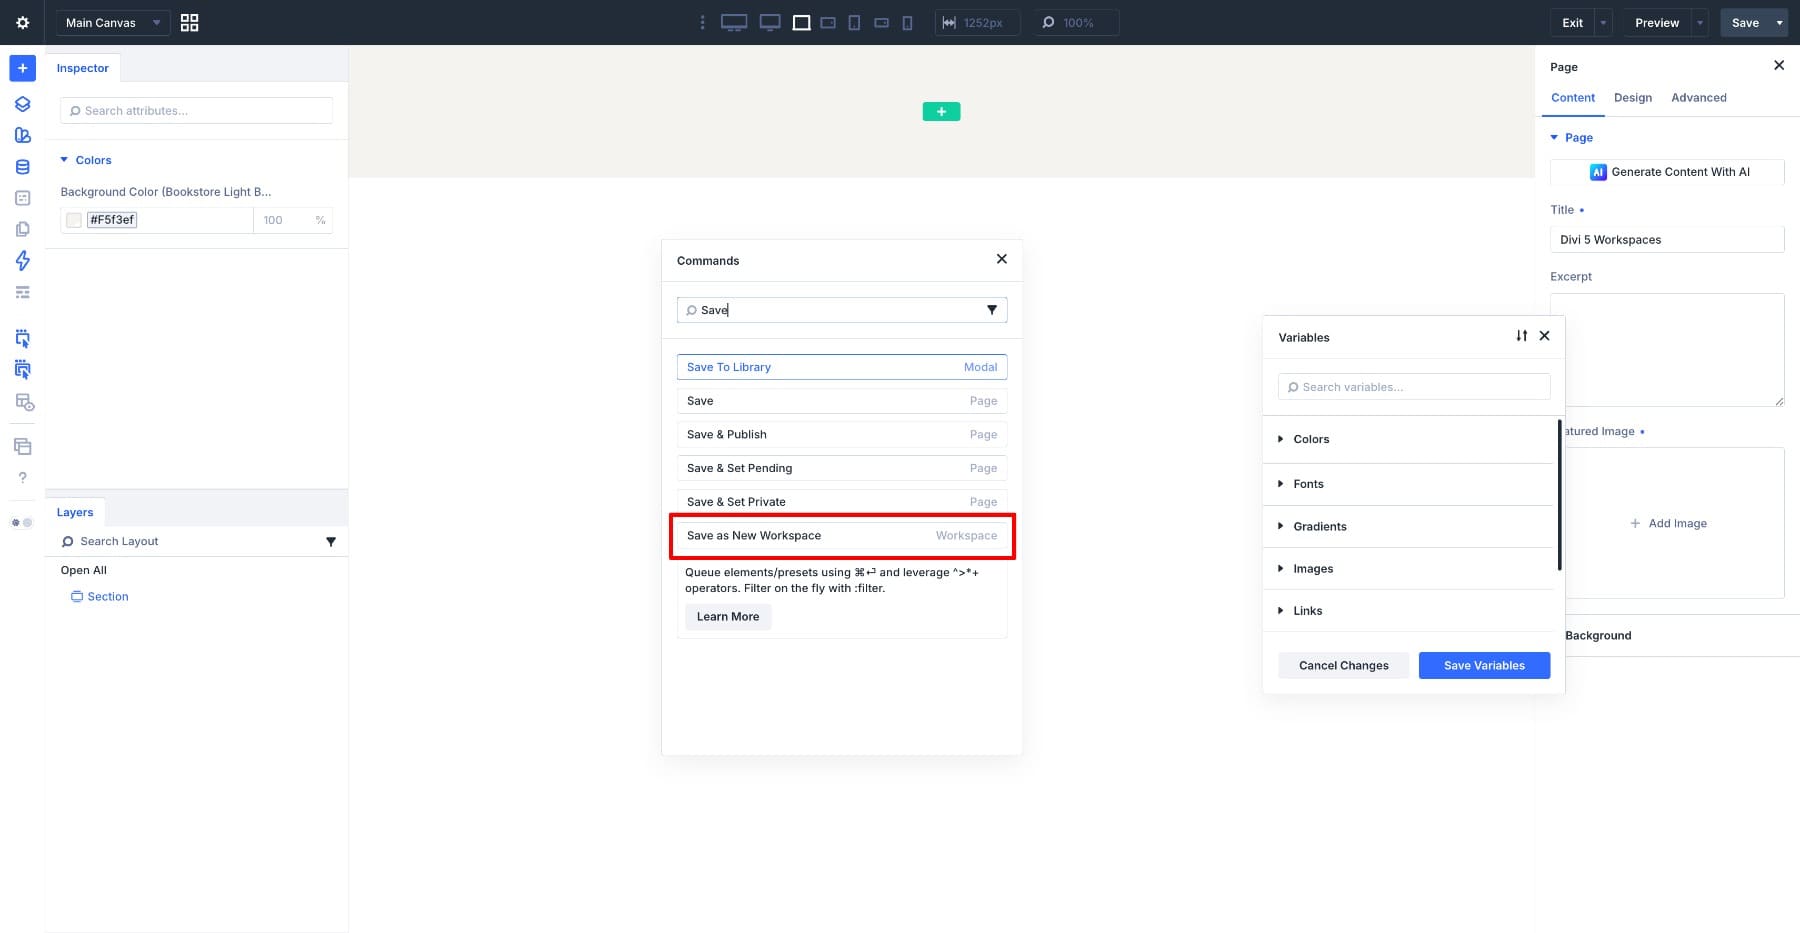This screenshot has width=1800, height=933.
Task: Click the Learn More button
Action: tap(728, 617)
